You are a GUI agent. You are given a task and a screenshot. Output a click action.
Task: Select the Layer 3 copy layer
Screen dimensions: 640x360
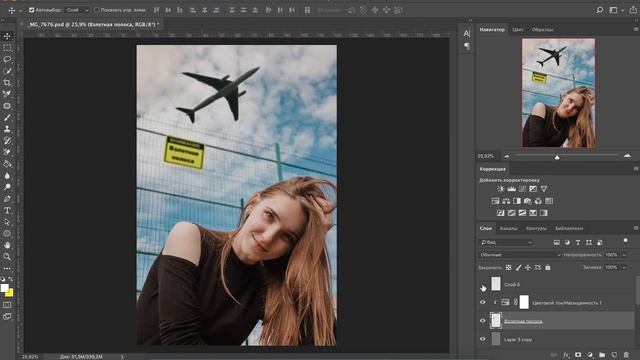point(555,339)
